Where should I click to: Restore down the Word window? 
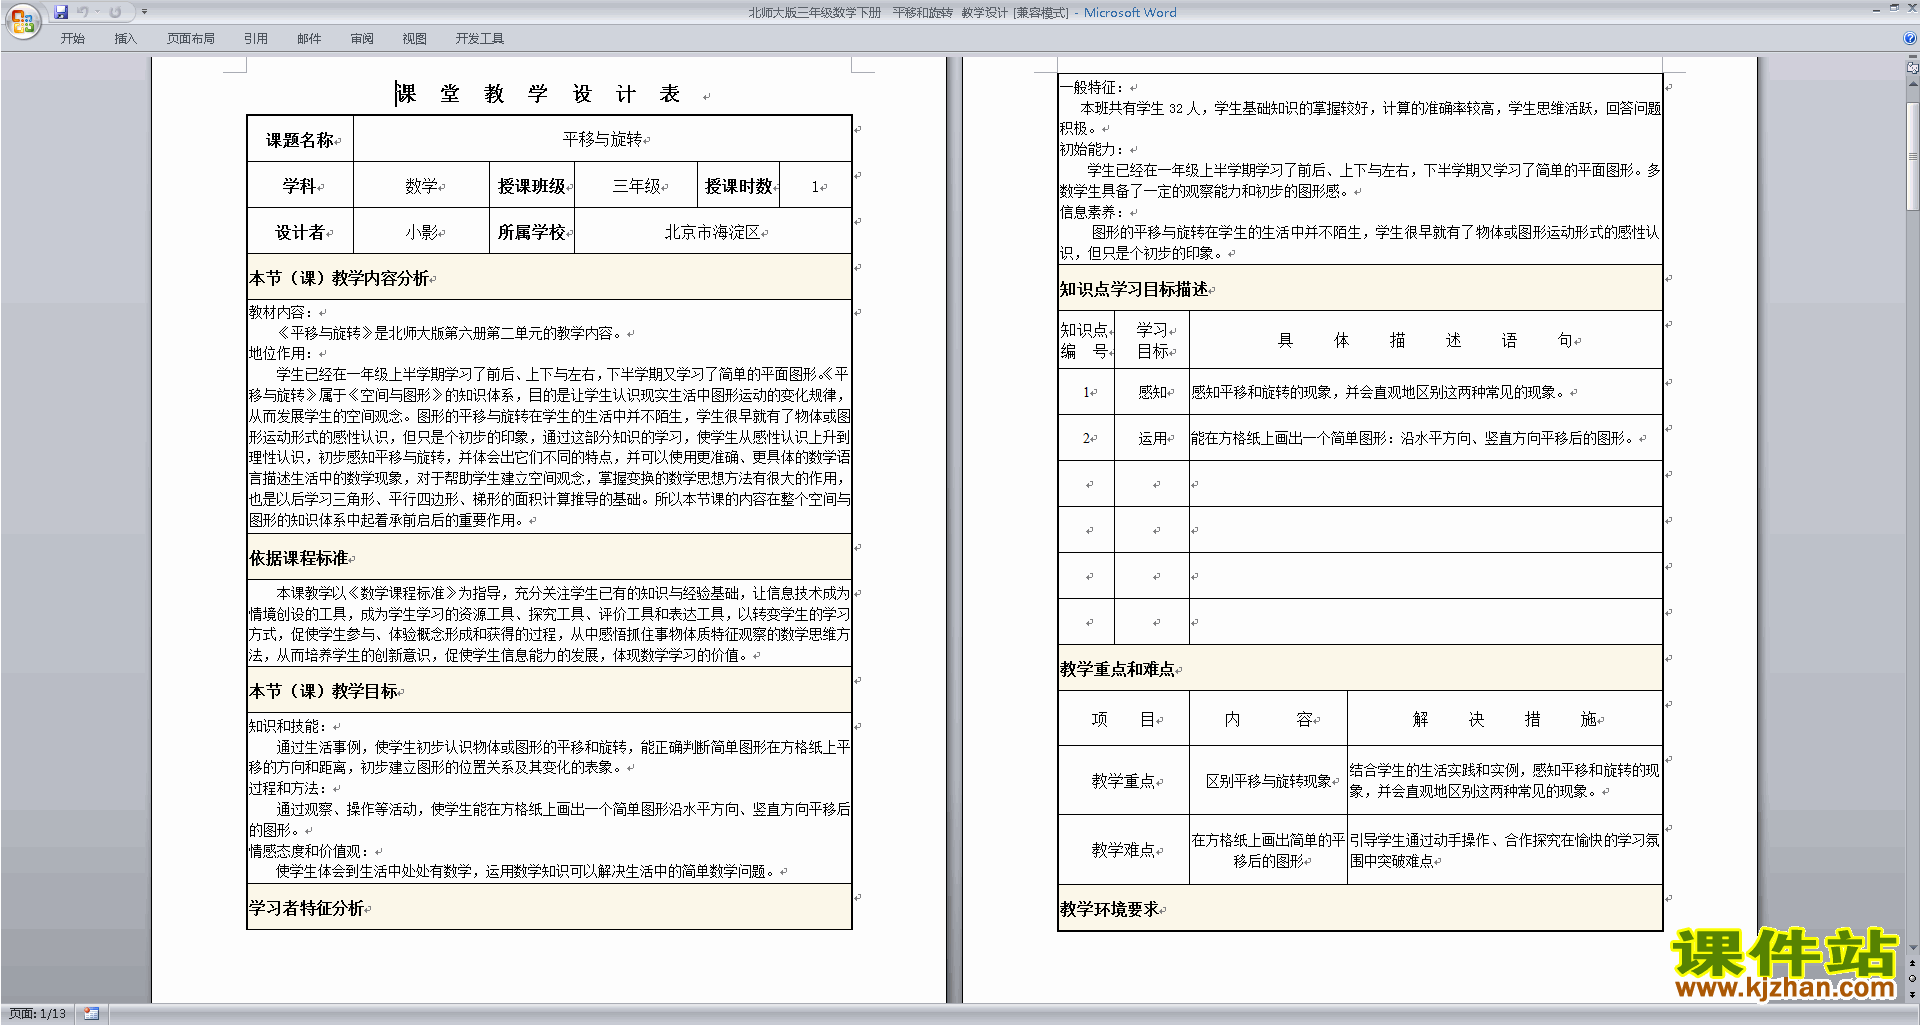tap(1894, 9)
